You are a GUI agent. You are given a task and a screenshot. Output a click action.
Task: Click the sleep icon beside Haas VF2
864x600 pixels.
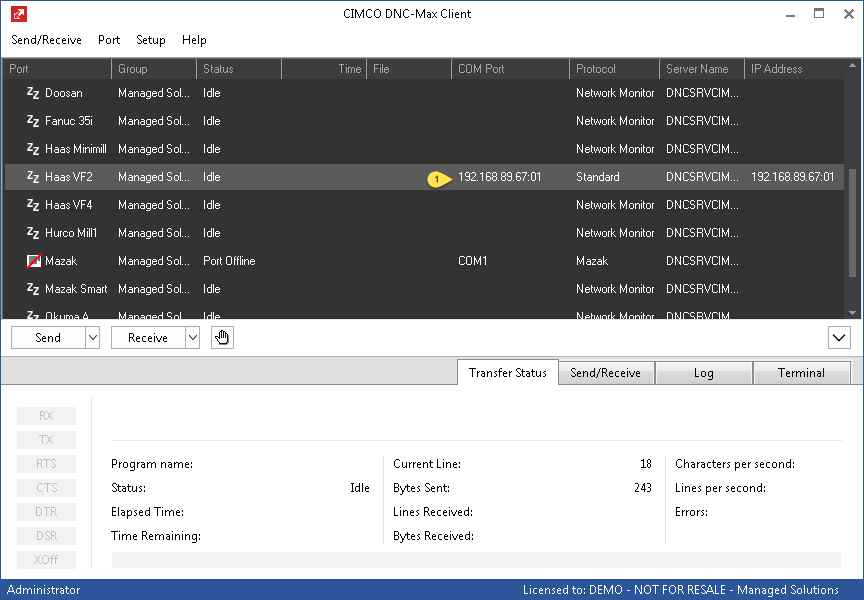(x=33, y=177)
